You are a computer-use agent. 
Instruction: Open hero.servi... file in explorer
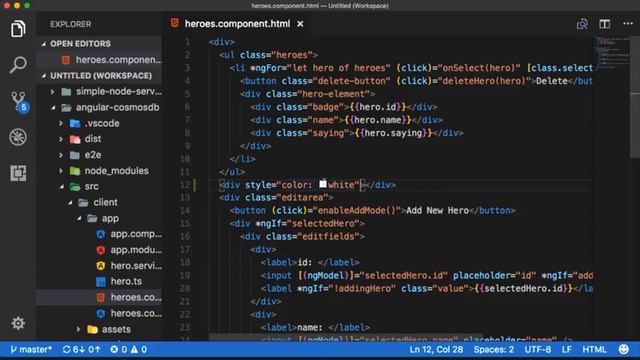(x=100, y=266)
